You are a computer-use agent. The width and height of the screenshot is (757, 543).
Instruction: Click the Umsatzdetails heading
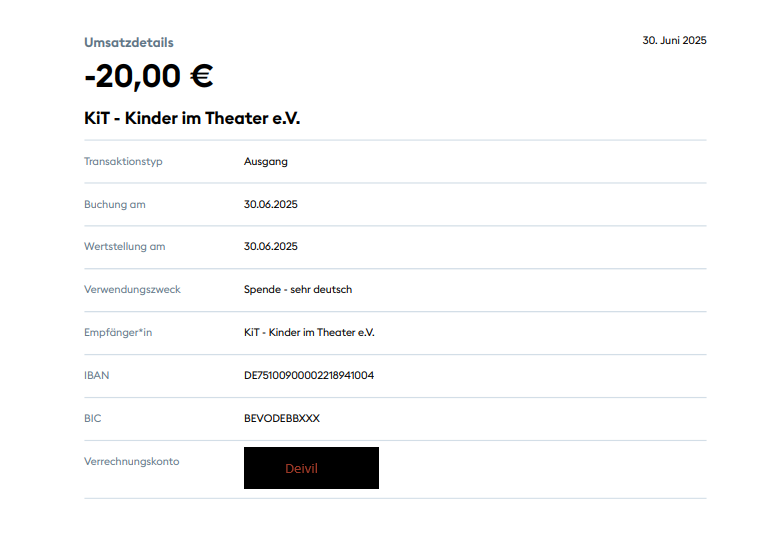[x=129, y=43]
